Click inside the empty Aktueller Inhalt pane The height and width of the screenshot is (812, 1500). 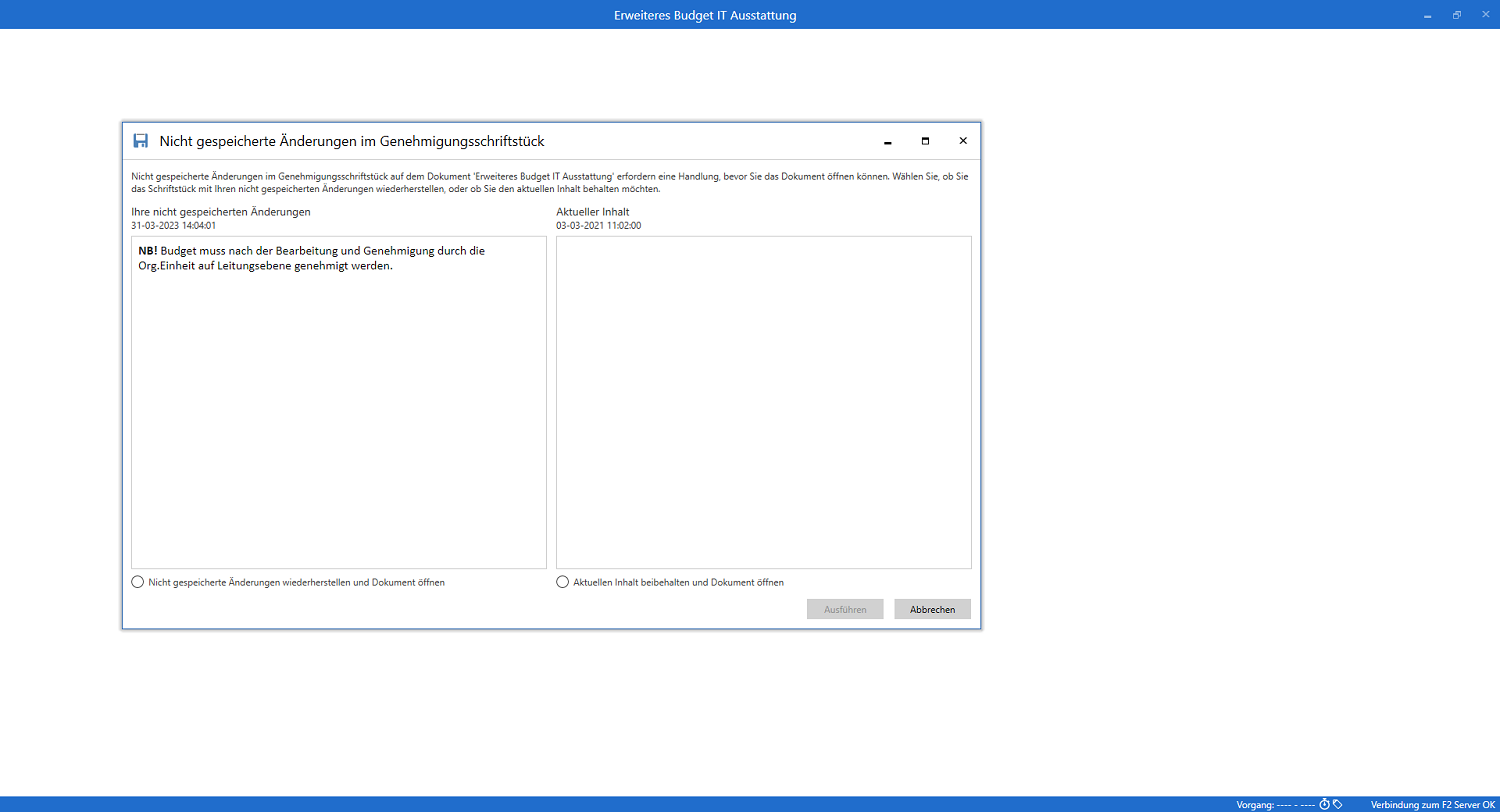pos(763,400)
